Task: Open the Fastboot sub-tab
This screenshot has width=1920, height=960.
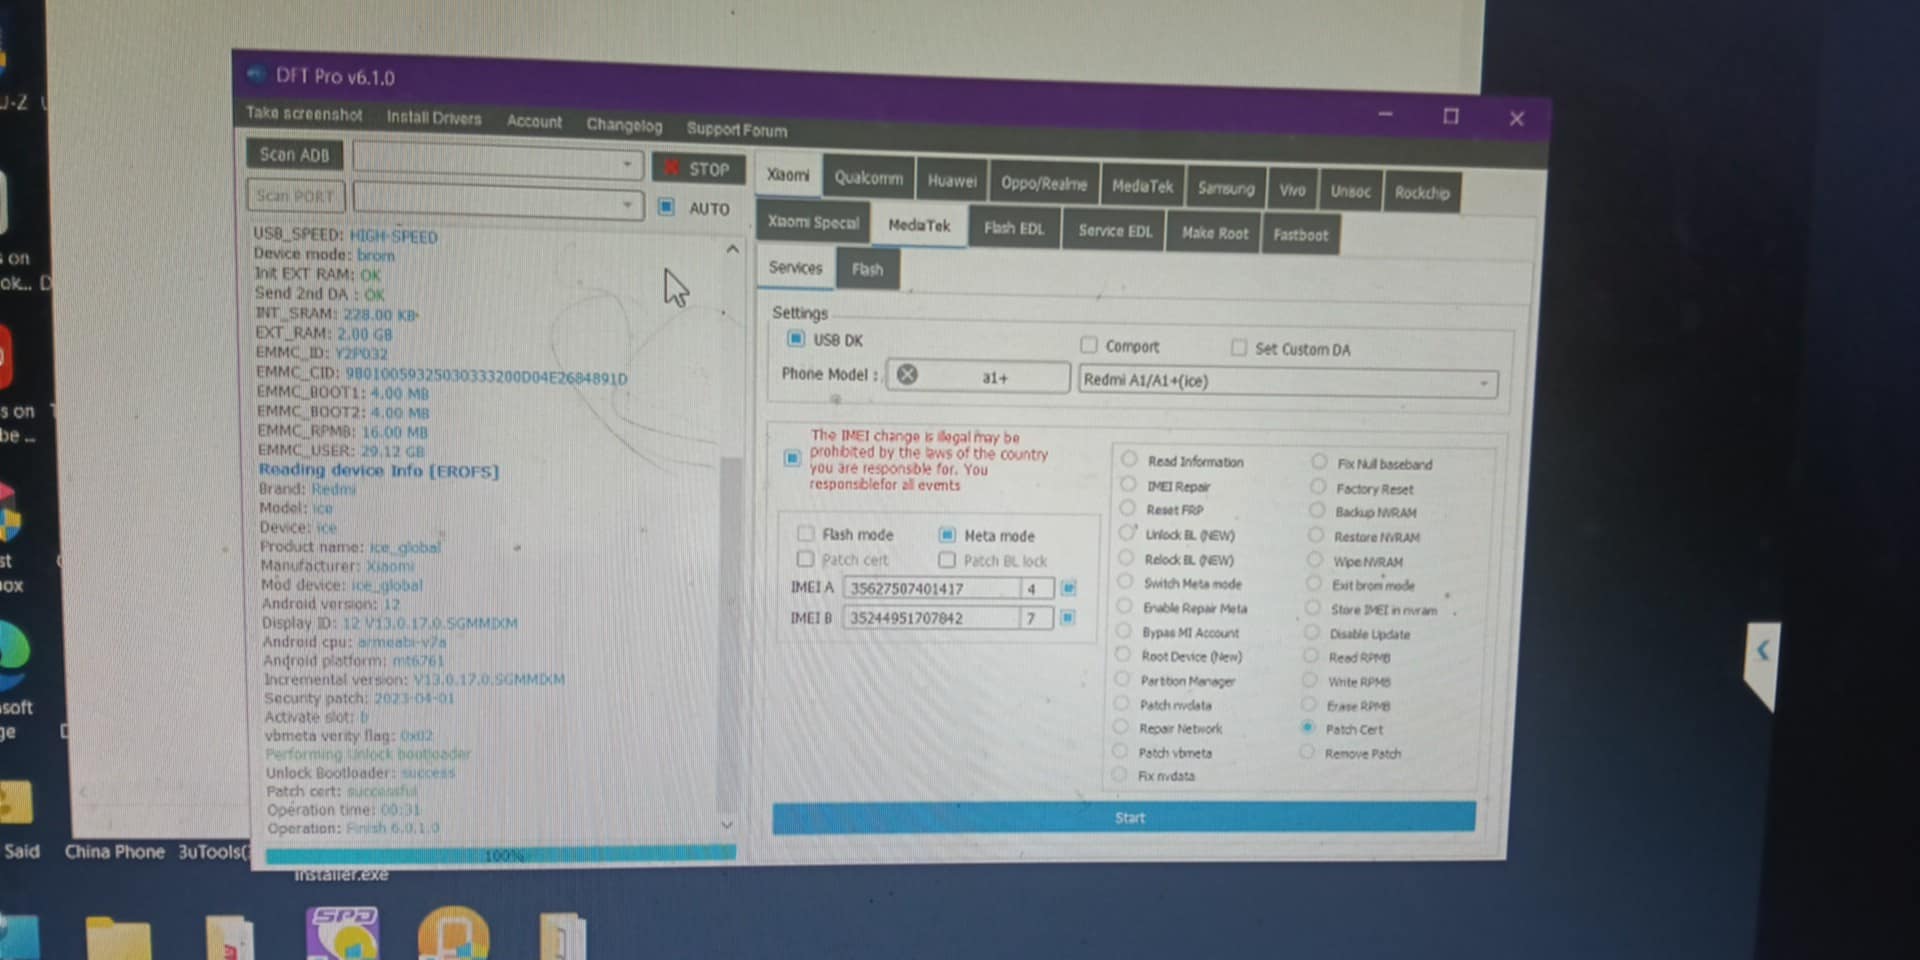Action: [1301, 235]
